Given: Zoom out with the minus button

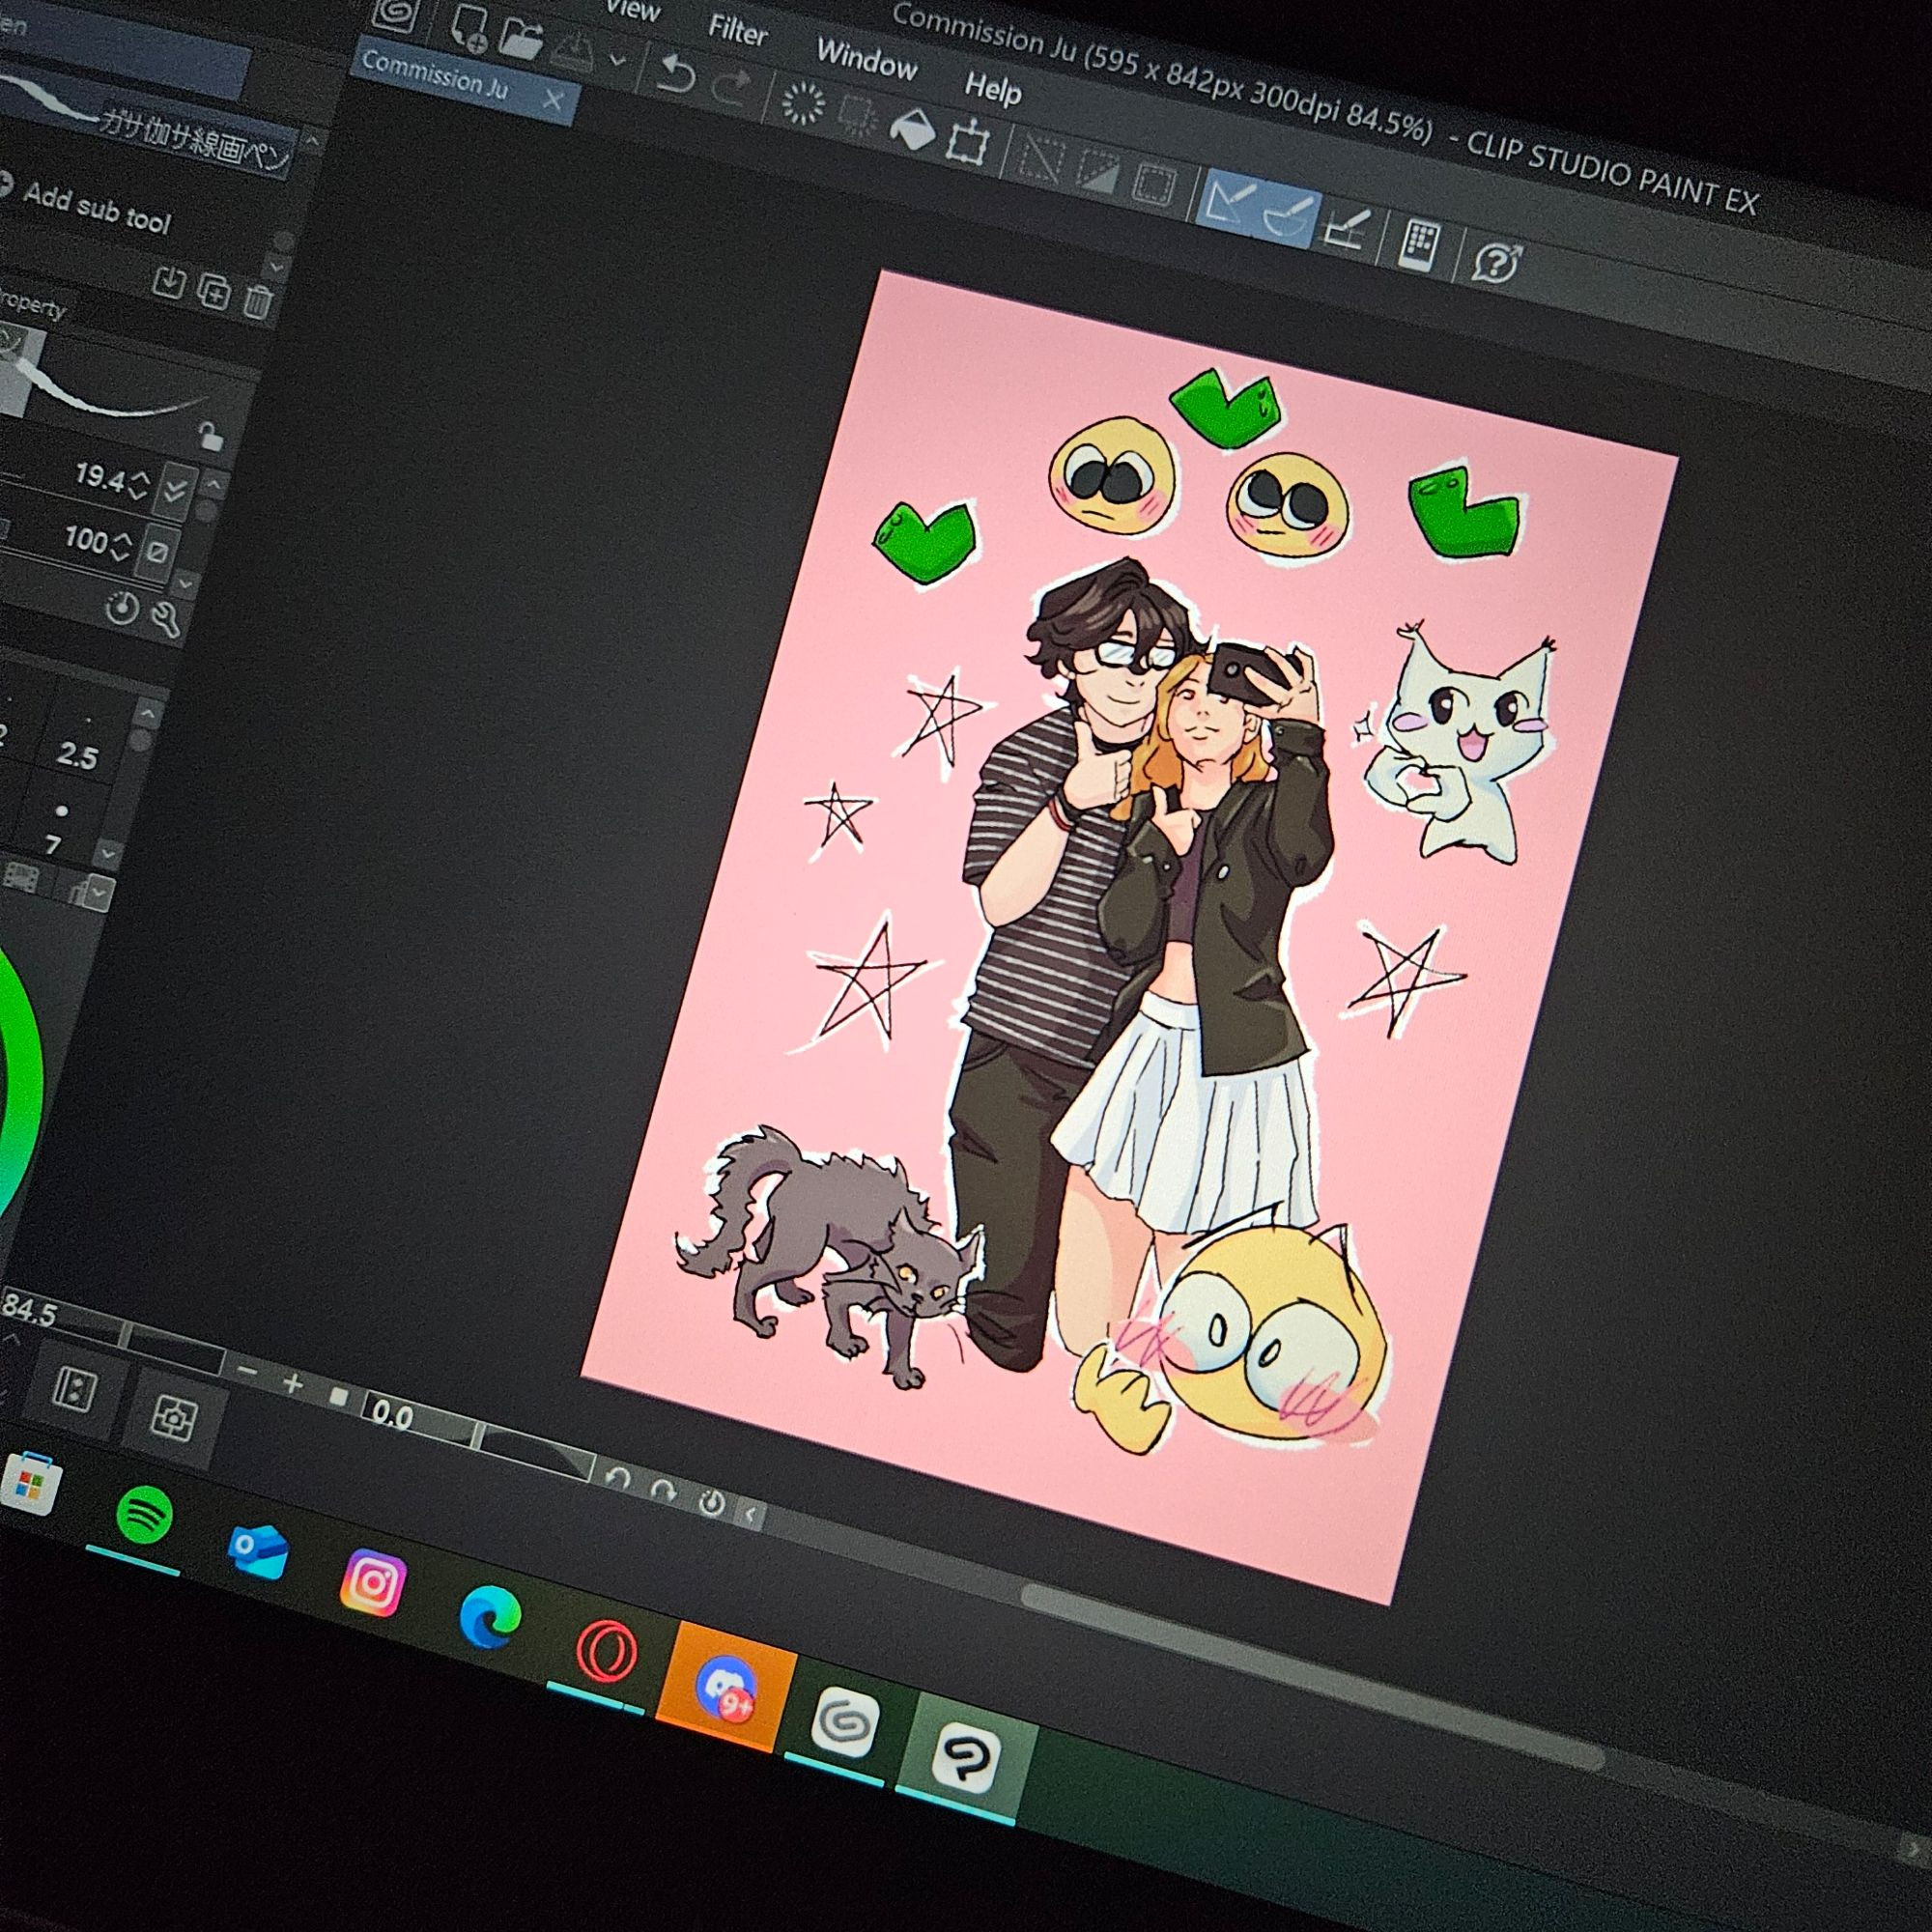Looking at the screenshot, I should 249,1372.
